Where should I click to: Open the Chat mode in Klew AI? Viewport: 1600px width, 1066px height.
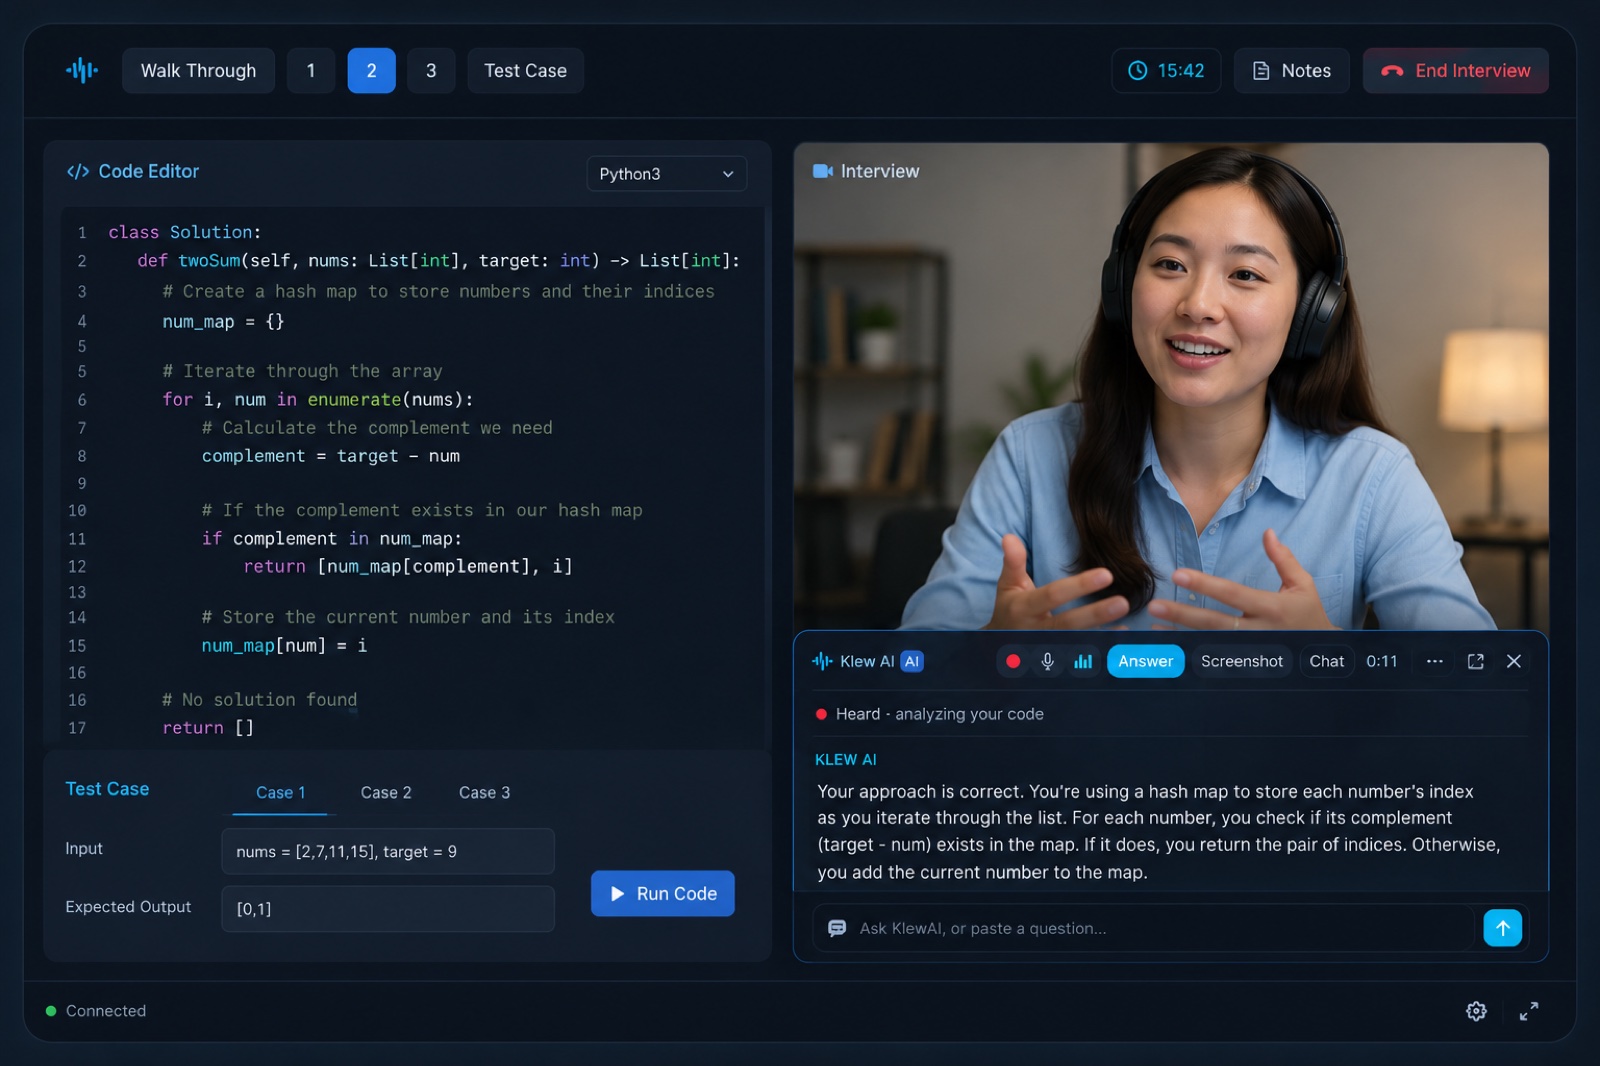tap(1327, 661)
